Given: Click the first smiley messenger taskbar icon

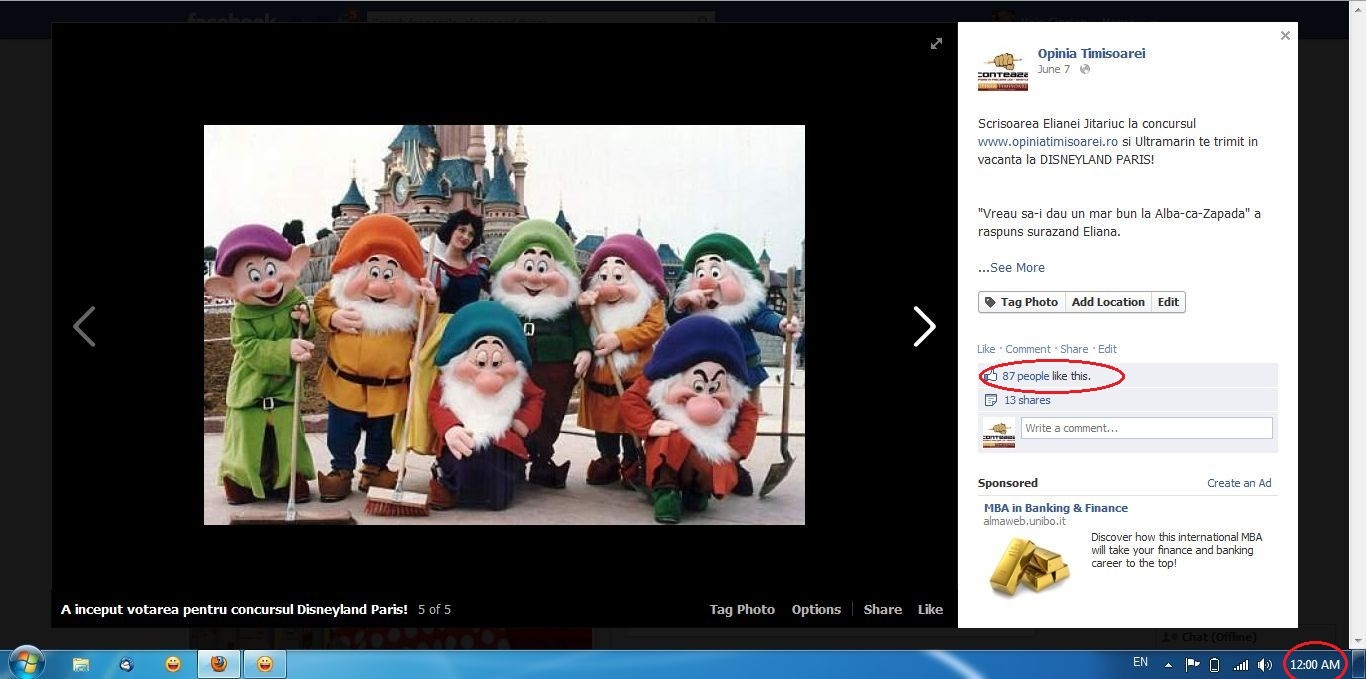Looking at the screenshot, I should (x=173, y=664).
